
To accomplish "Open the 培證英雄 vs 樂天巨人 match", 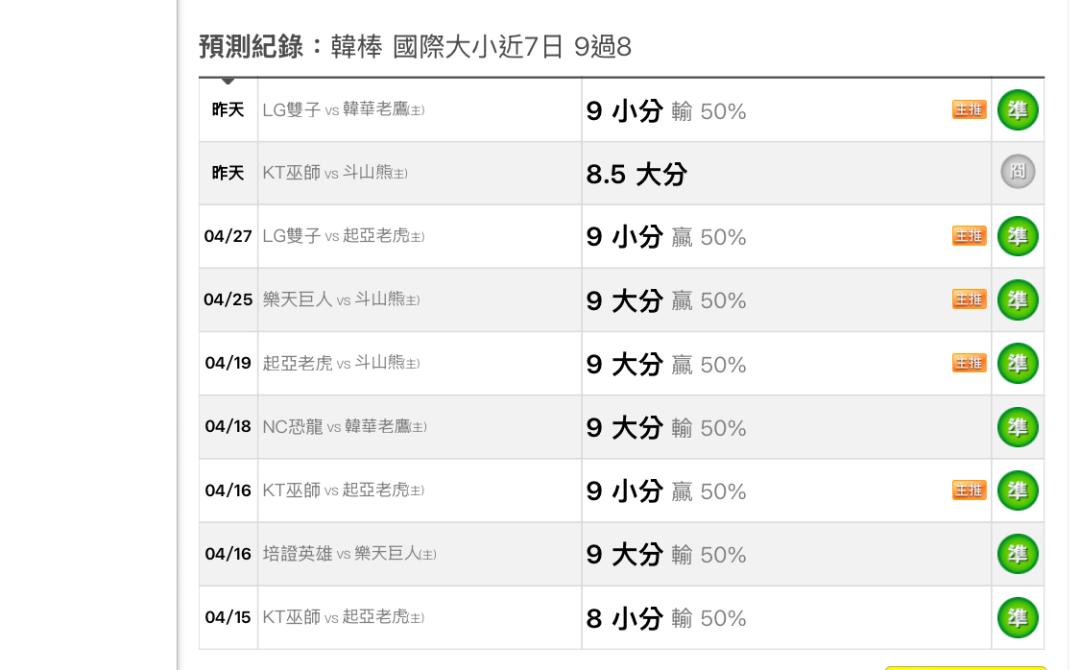I will [349, 555].
